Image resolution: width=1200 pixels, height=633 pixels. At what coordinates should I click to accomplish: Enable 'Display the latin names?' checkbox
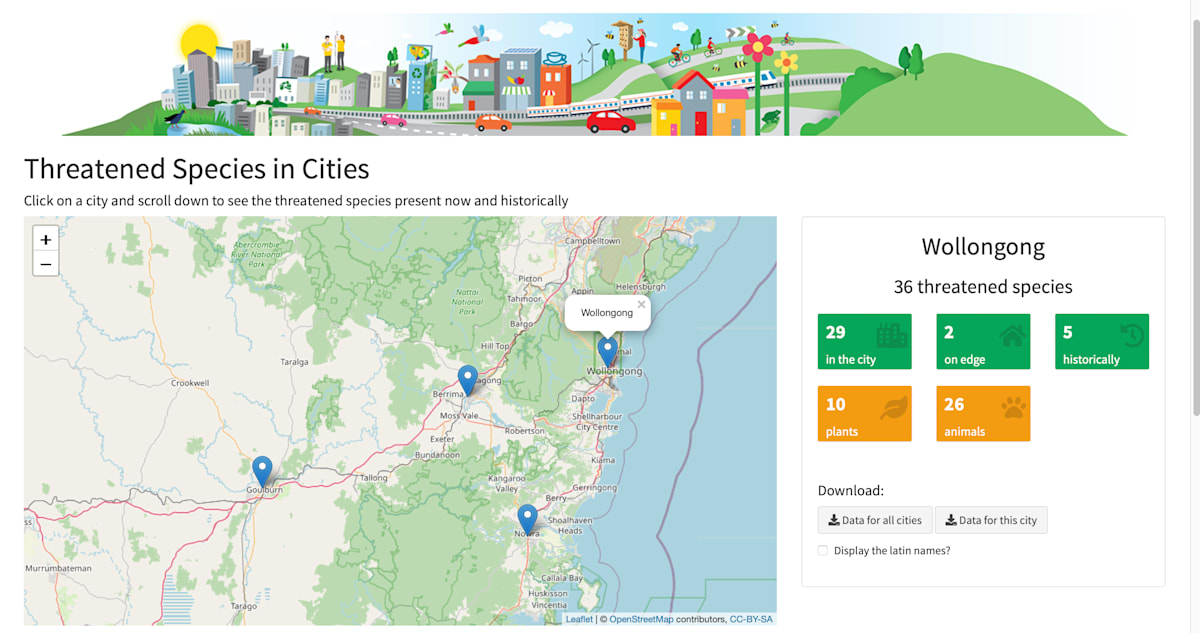coord(822,550)
